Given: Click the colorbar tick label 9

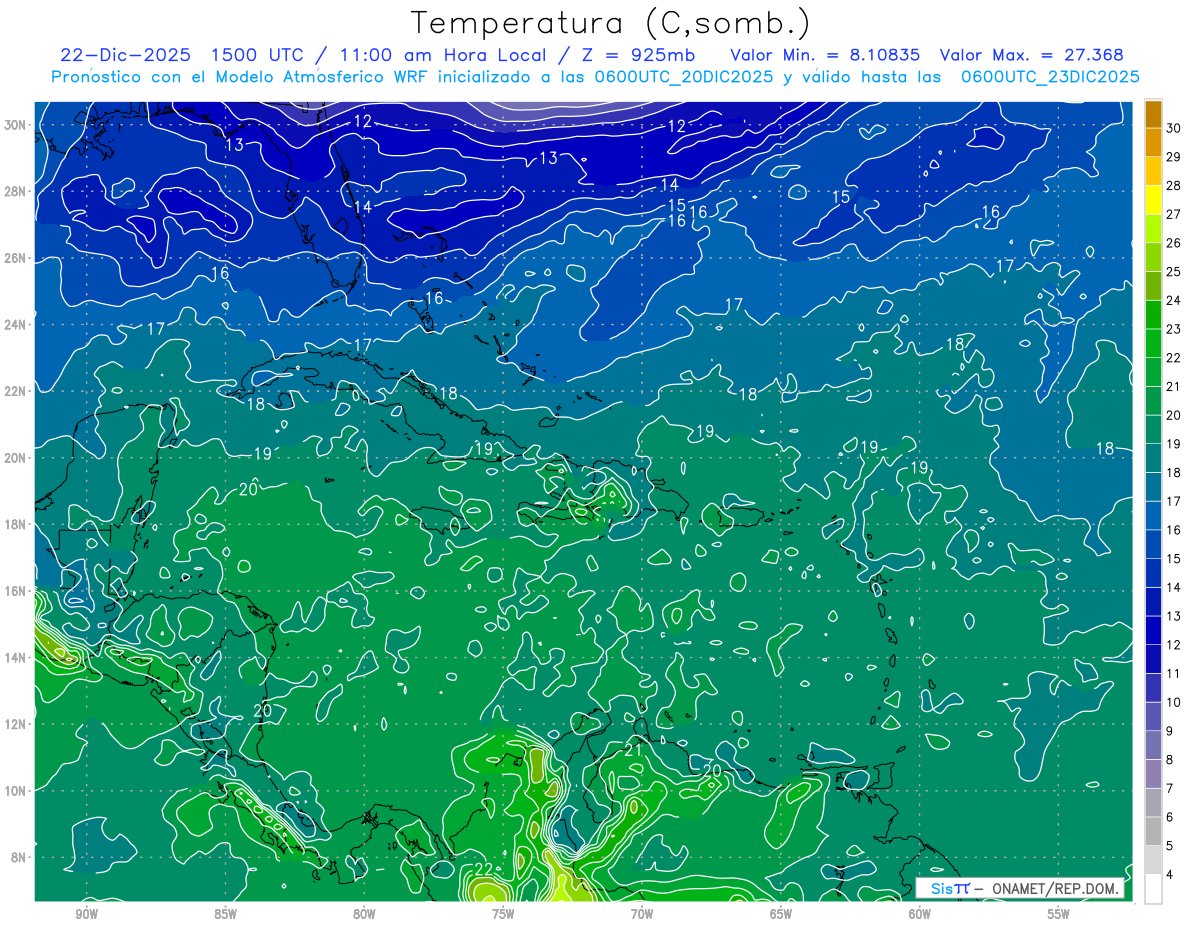Looking at the screenshot, I should (x=1171, y=732).
